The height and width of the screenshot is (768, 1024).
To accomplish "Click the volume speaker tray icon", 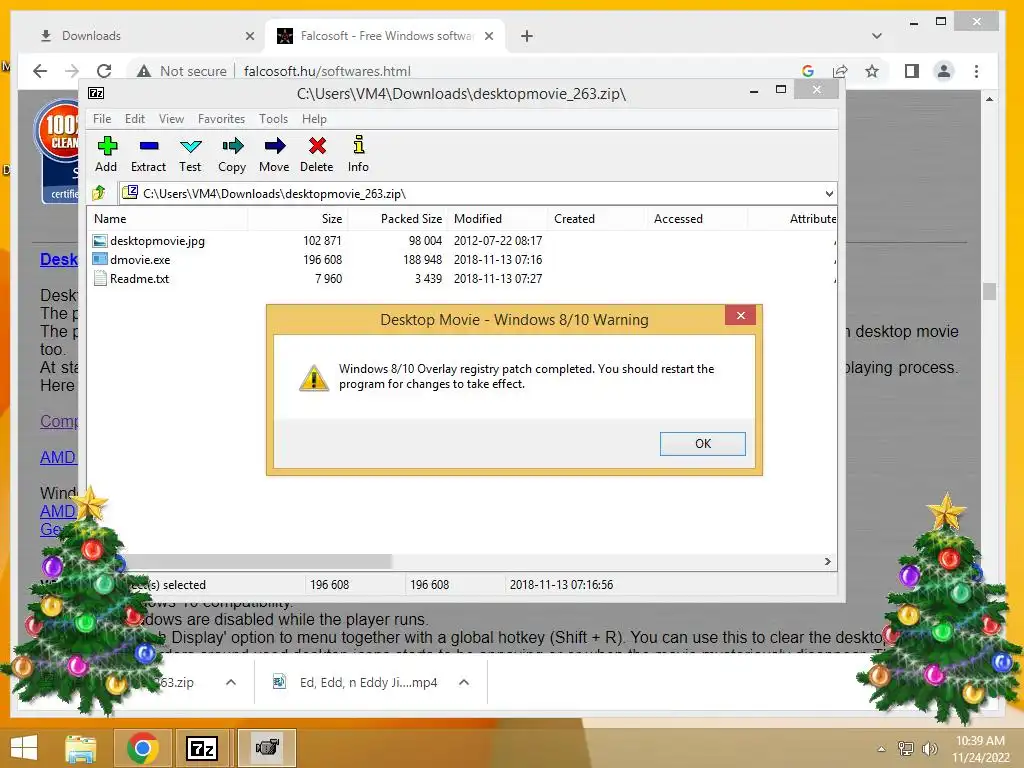I will [929, 748].
